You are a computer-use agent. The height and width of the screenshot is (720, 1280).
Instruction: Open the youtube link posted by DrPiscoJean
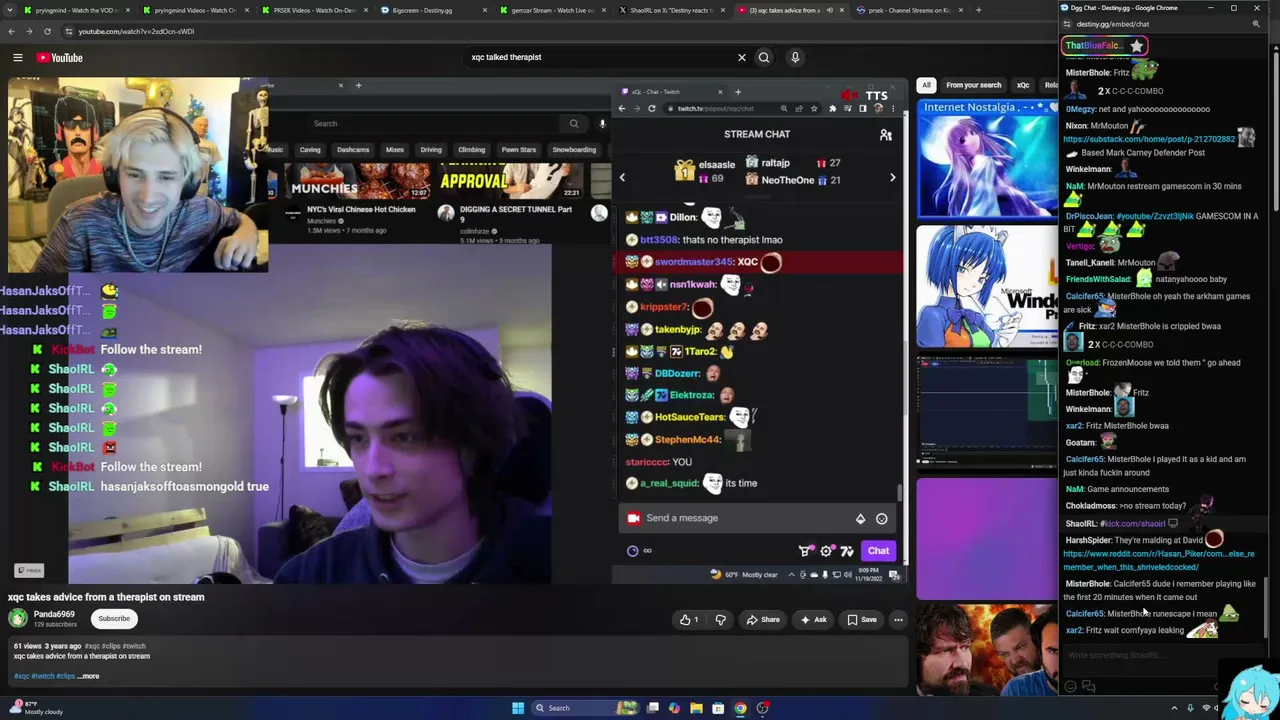pyautogui.click(x=1155, y=216)
